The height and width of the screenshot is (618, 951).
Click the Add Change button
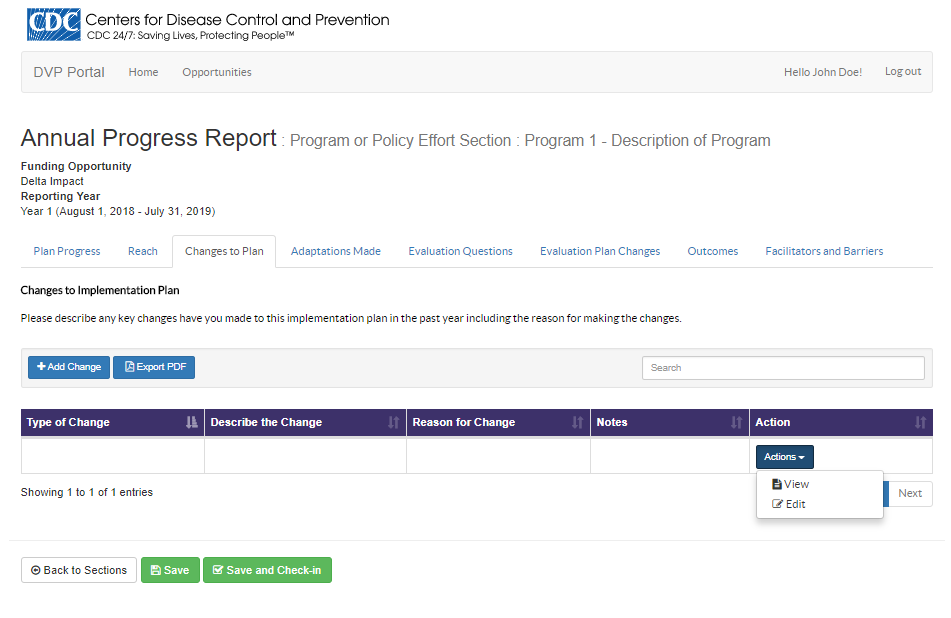click(69, 367)
